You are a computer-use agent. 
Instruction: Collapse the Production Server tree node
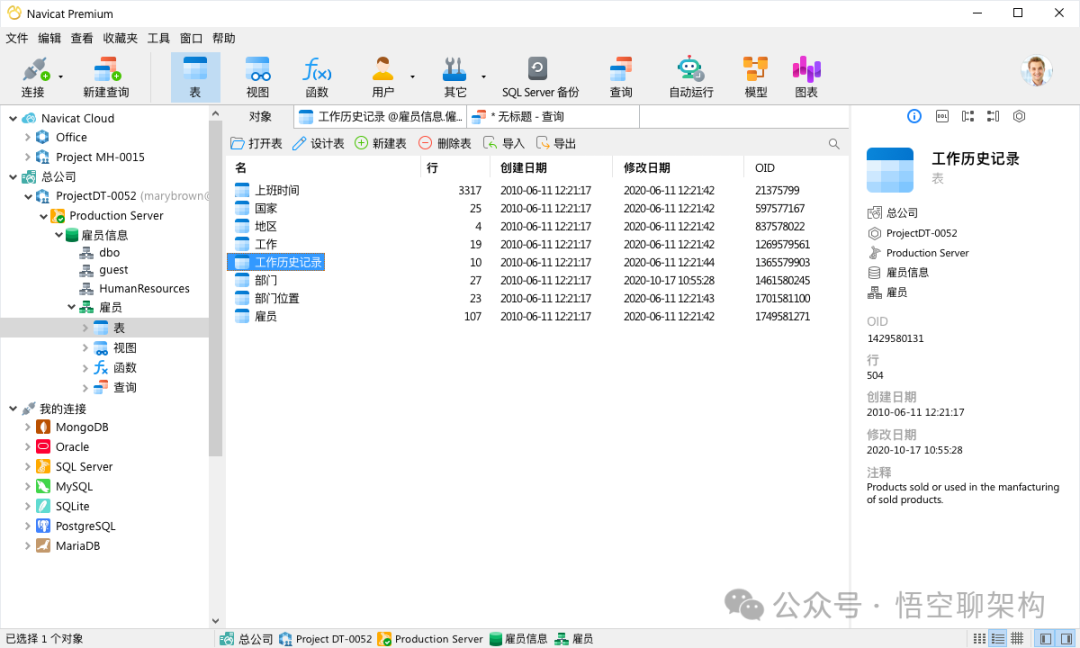pyautogui.click(x=43, y=215)
